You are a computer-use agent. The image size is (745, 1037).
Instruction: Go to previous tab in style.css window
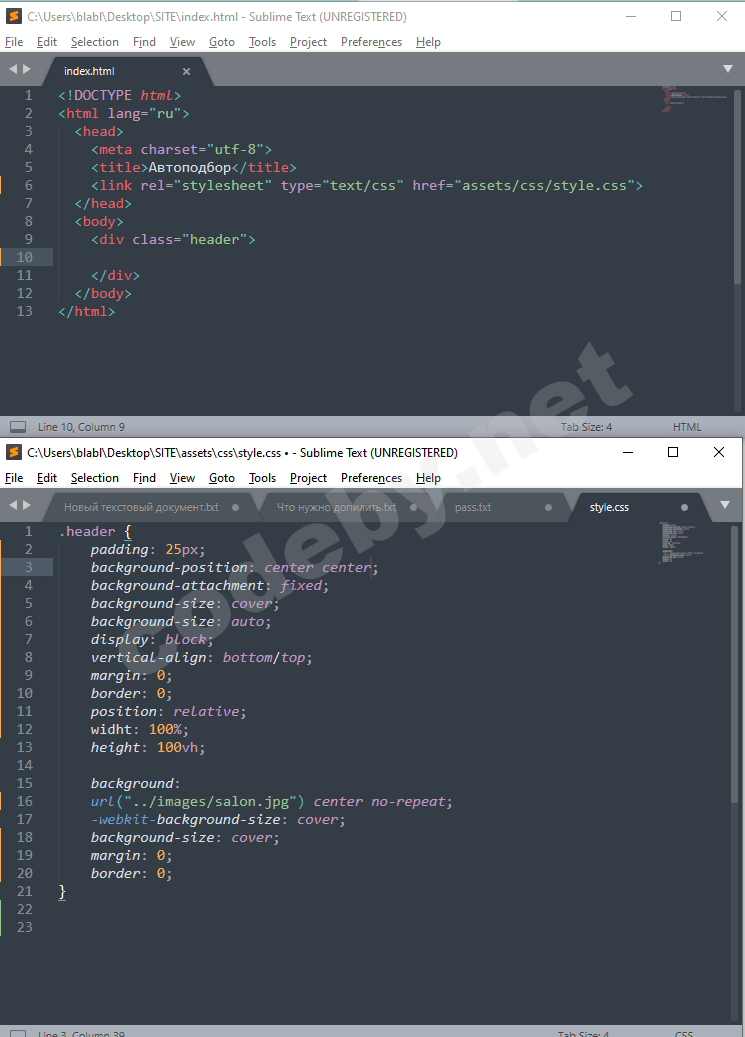coord(13,505)
